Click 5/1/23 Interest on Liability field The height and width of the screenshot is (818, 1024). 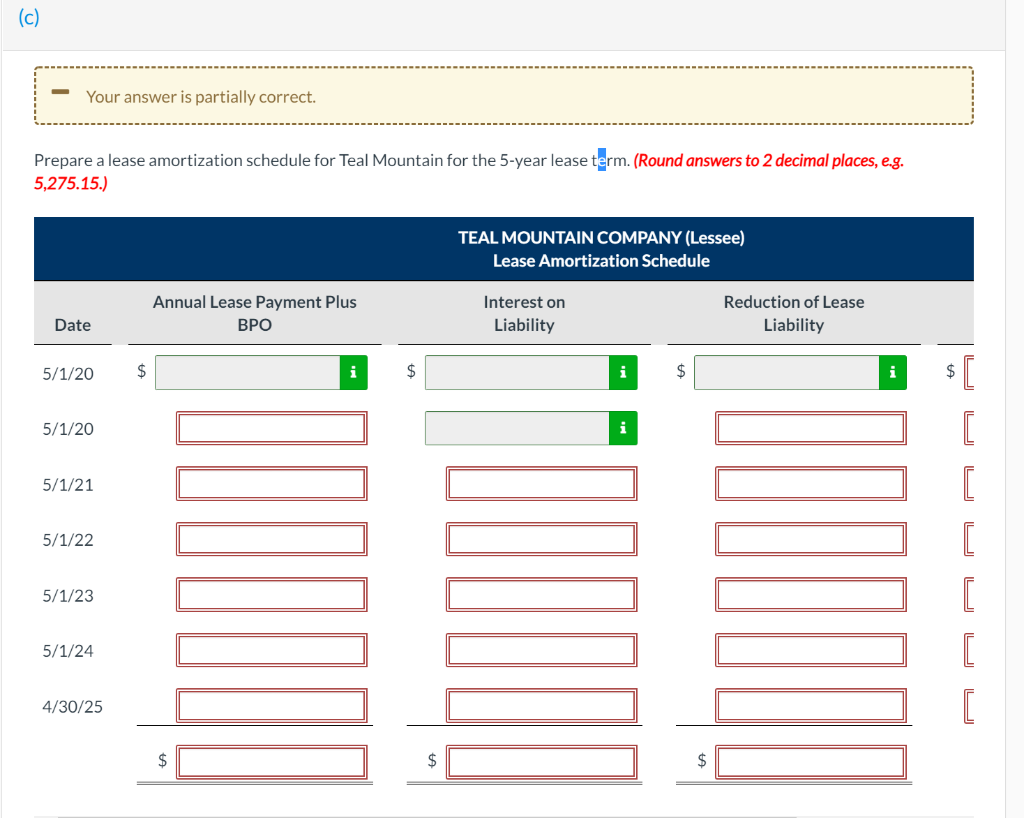[x=541, y=595]
